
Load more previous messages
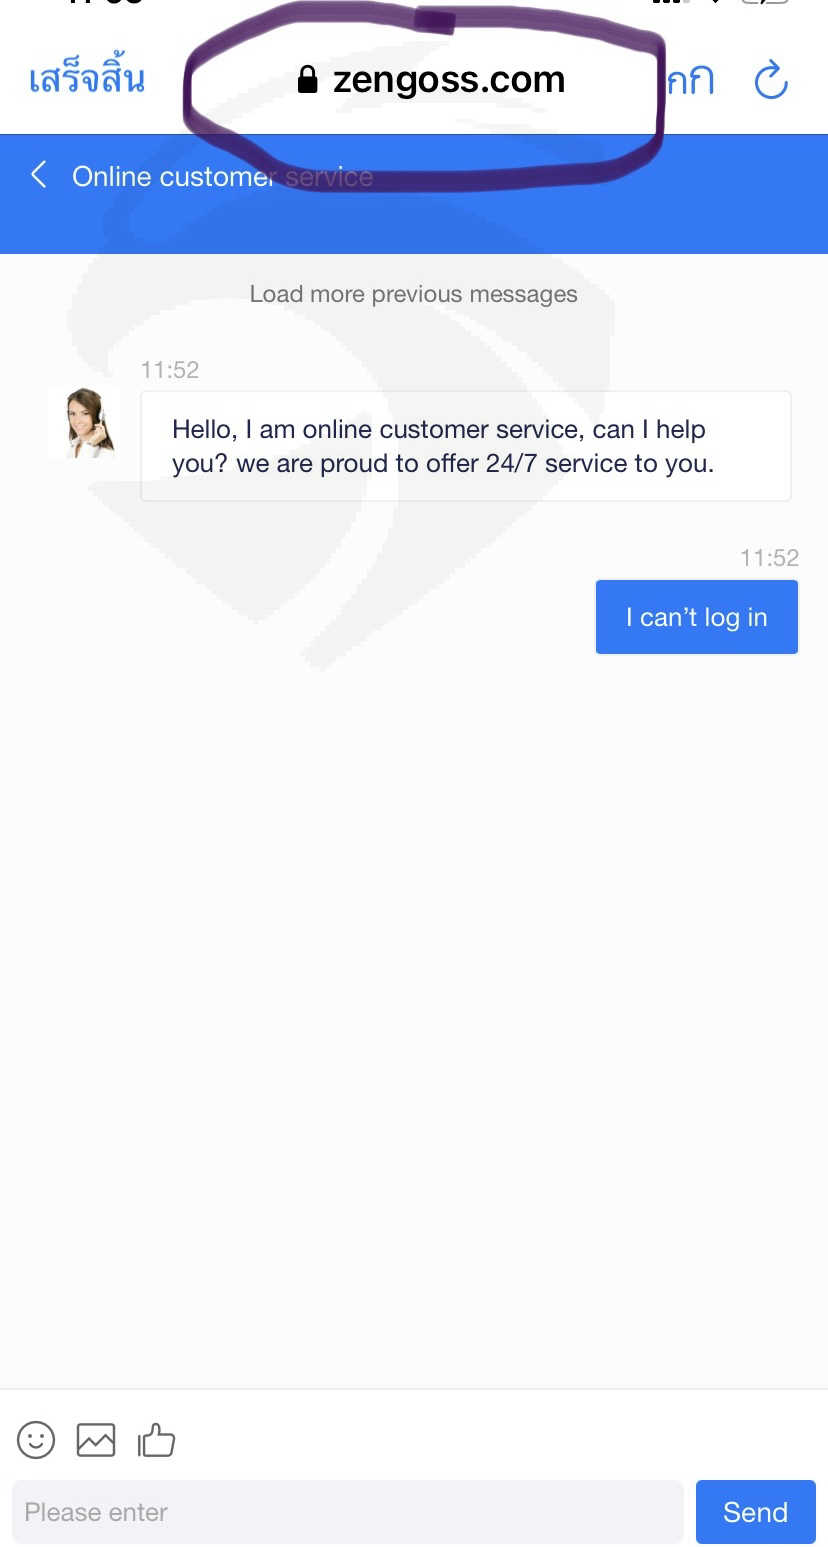tap(414, 294)
